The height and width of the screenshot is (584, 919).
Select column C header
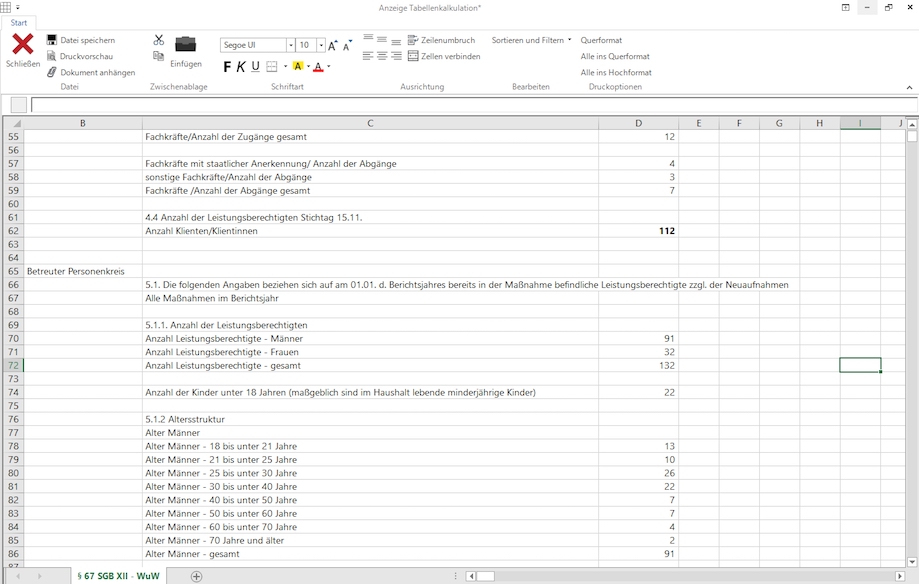370,123
